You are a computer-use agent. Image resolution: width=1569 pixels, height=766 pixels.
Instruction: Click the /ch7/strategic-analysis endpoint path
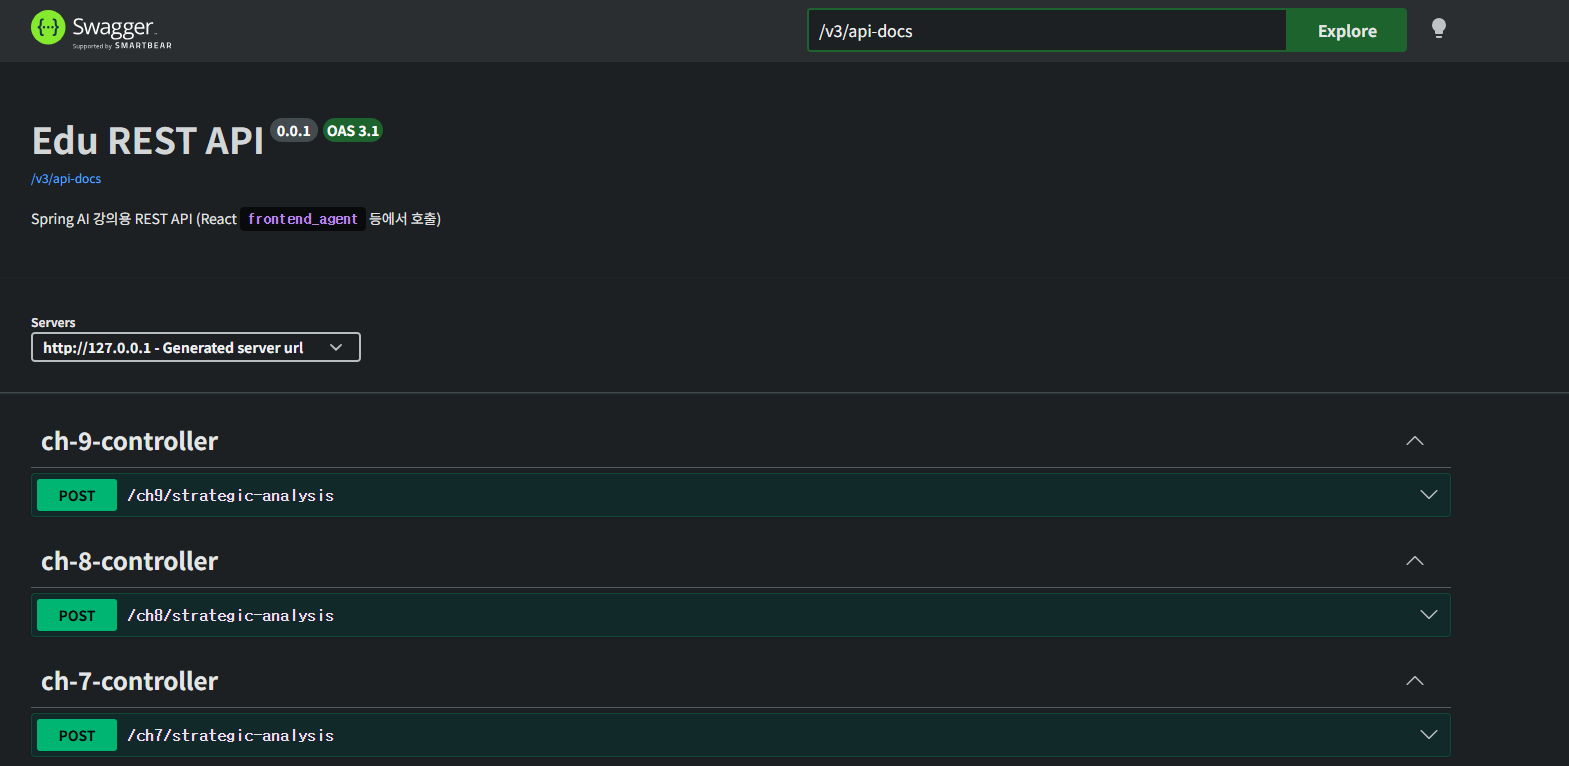click(231, 736)
